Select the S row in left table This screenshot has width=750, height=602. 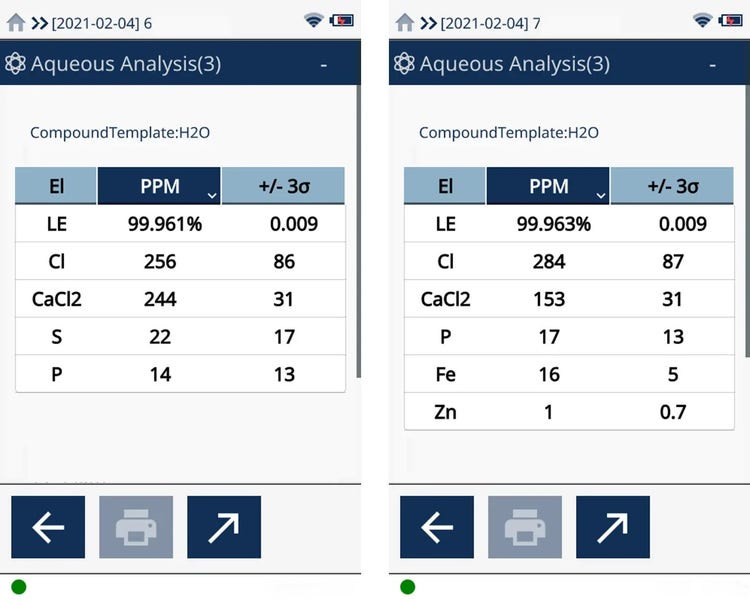pyautogui.click(x=180, y=337)
